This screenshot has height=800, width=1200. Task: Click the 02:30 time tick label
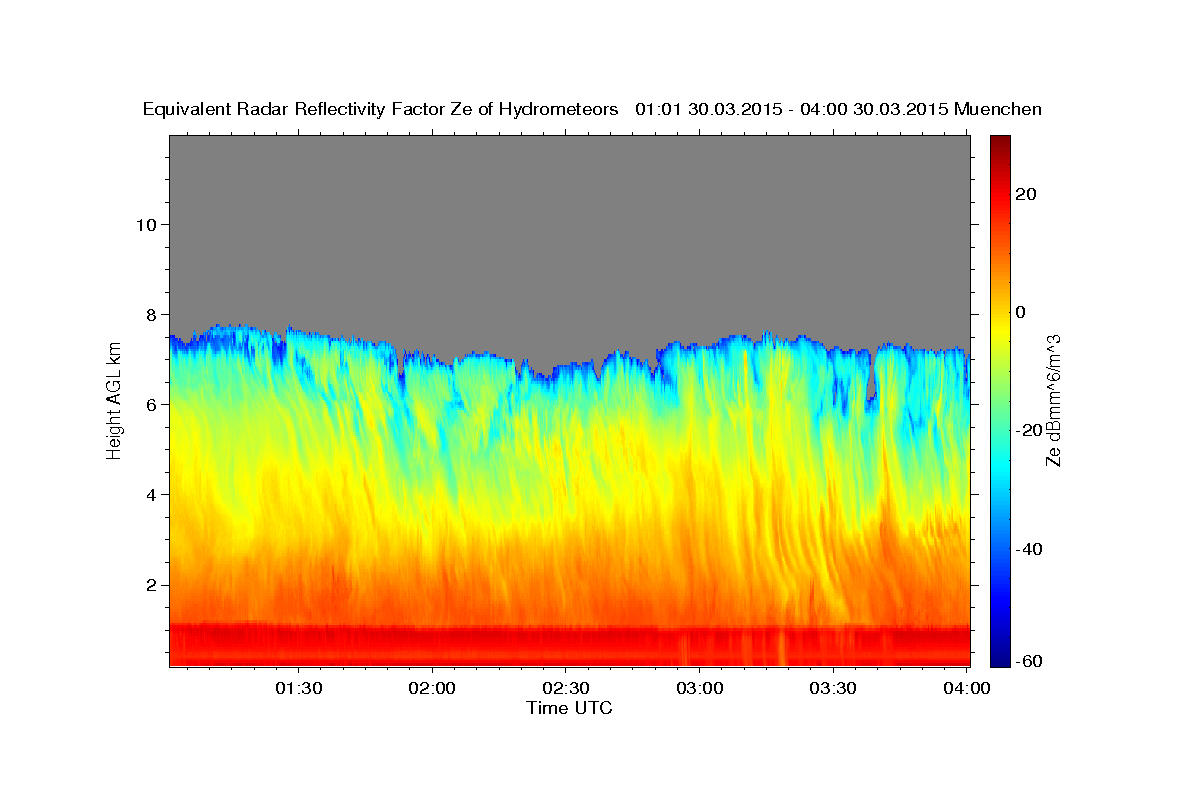[x=566, y=688]
